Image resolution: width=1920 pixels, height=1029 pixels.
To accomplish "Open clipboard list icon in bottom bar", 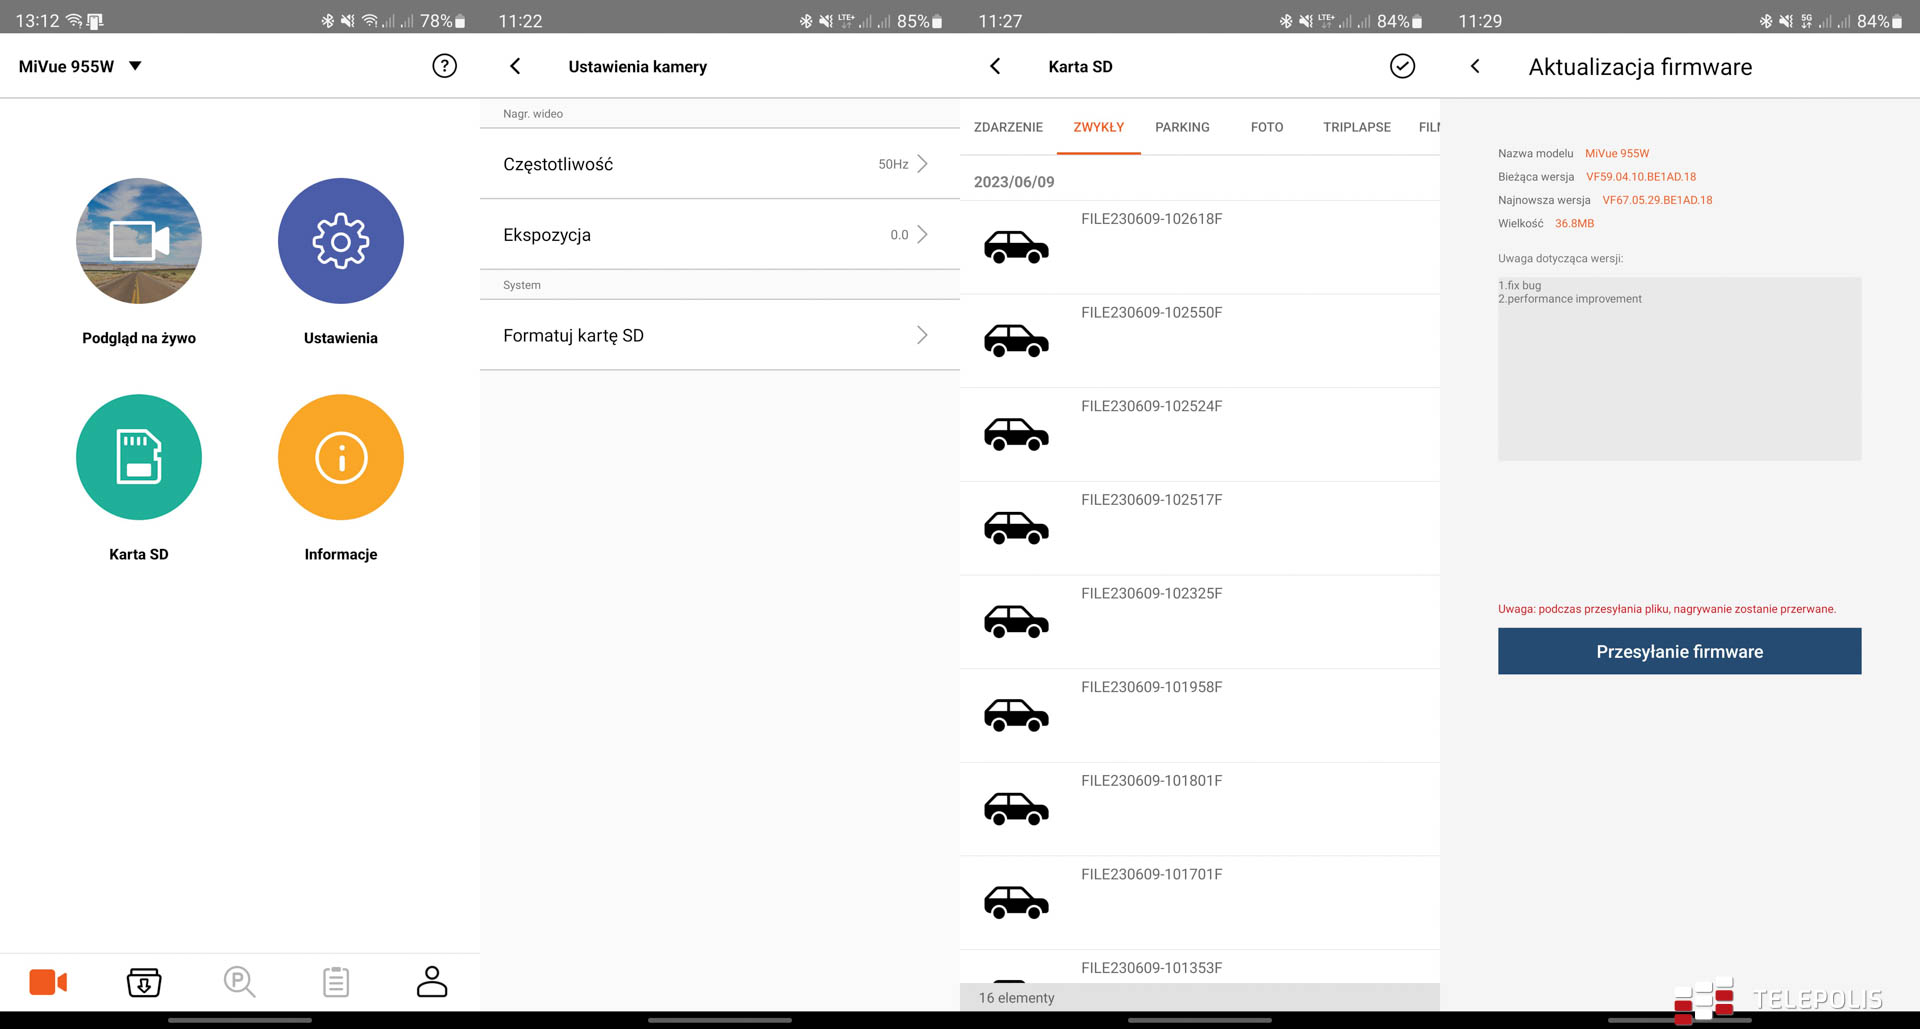I will tap(336, 982).
